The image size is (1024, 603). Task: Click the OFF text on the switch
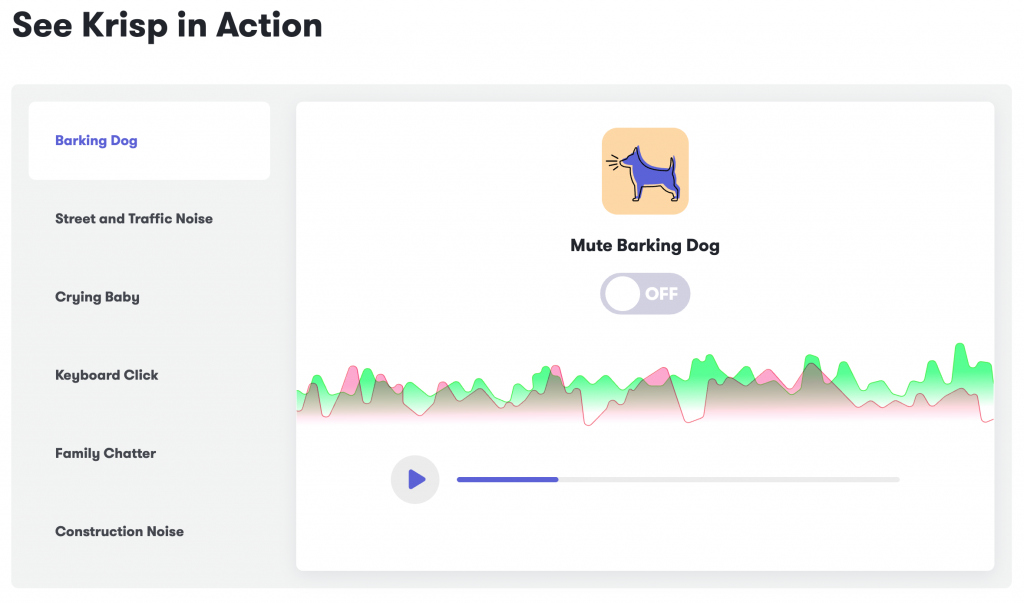click(x=661, y=294)
